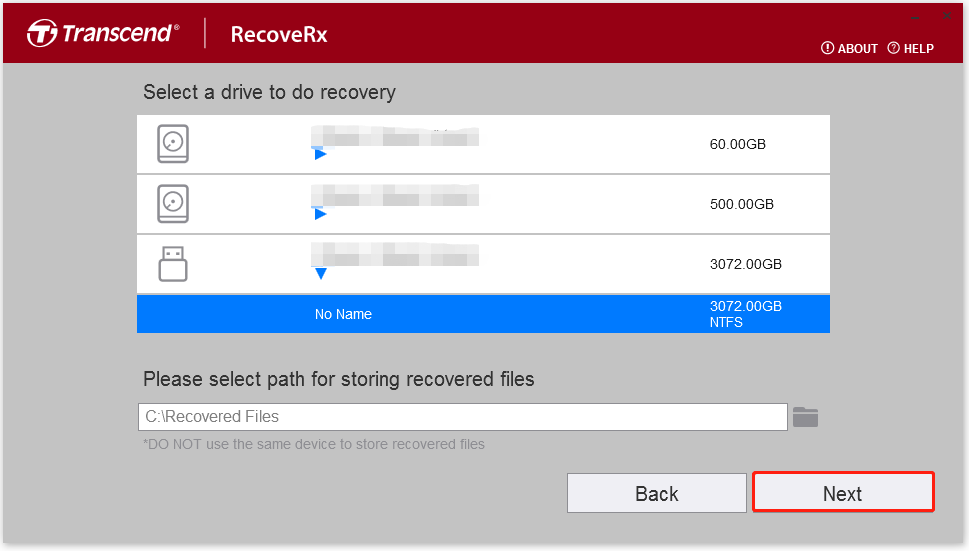The image size is (969, 551).
Task: Expand the 500.00GB drive partitions arrow
Action: coord(320,214)
